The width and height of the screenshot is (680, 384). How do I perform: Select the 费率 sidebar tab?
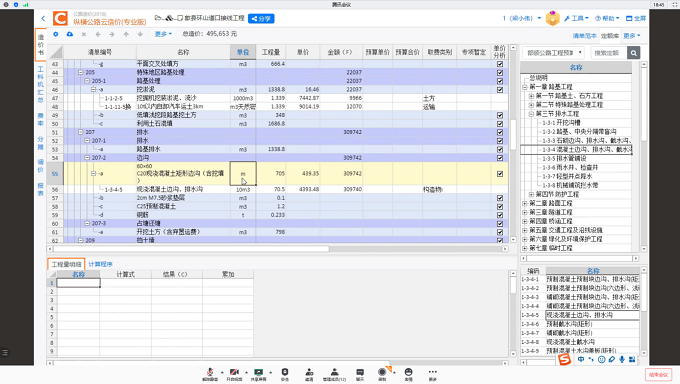click(x=40, y=119)
